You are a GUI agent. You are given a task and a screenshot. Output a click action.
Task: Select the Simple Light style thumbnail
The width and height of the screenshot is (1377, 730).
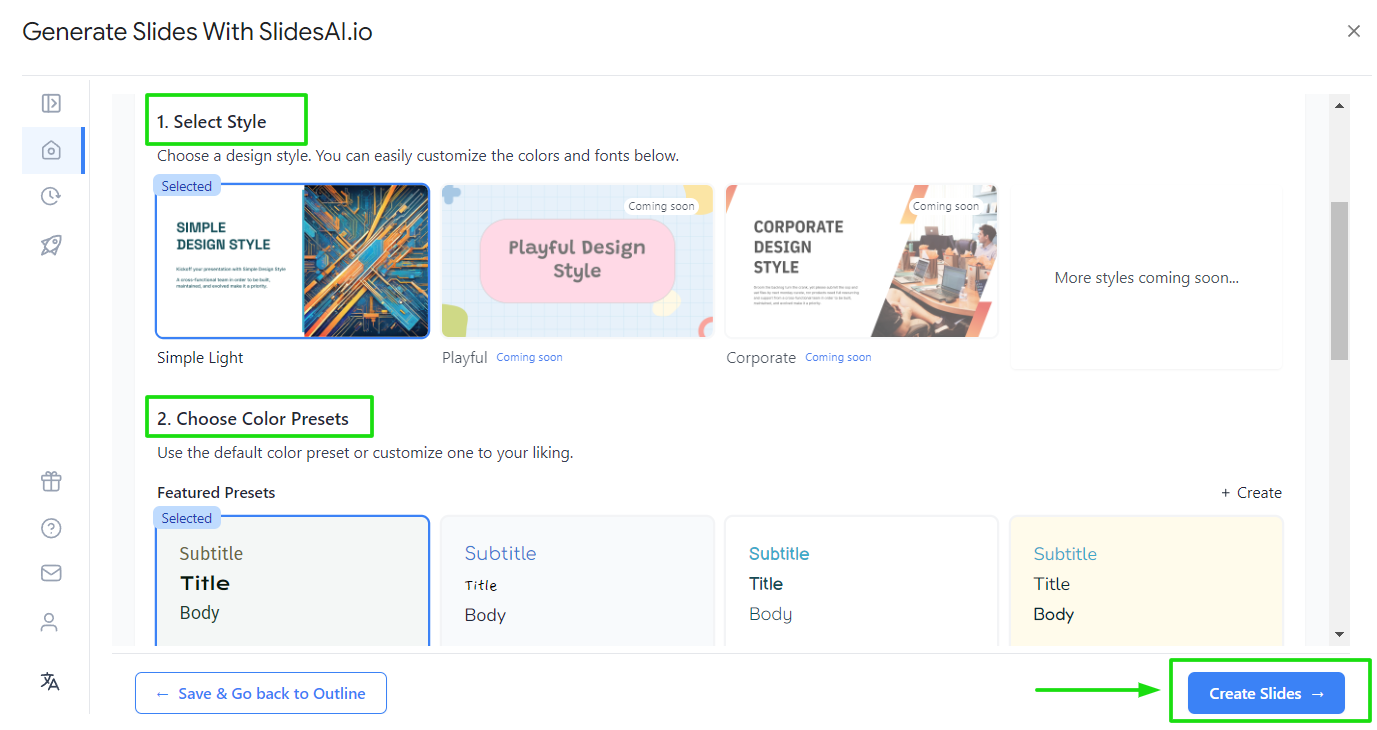[x=293, y=261]
